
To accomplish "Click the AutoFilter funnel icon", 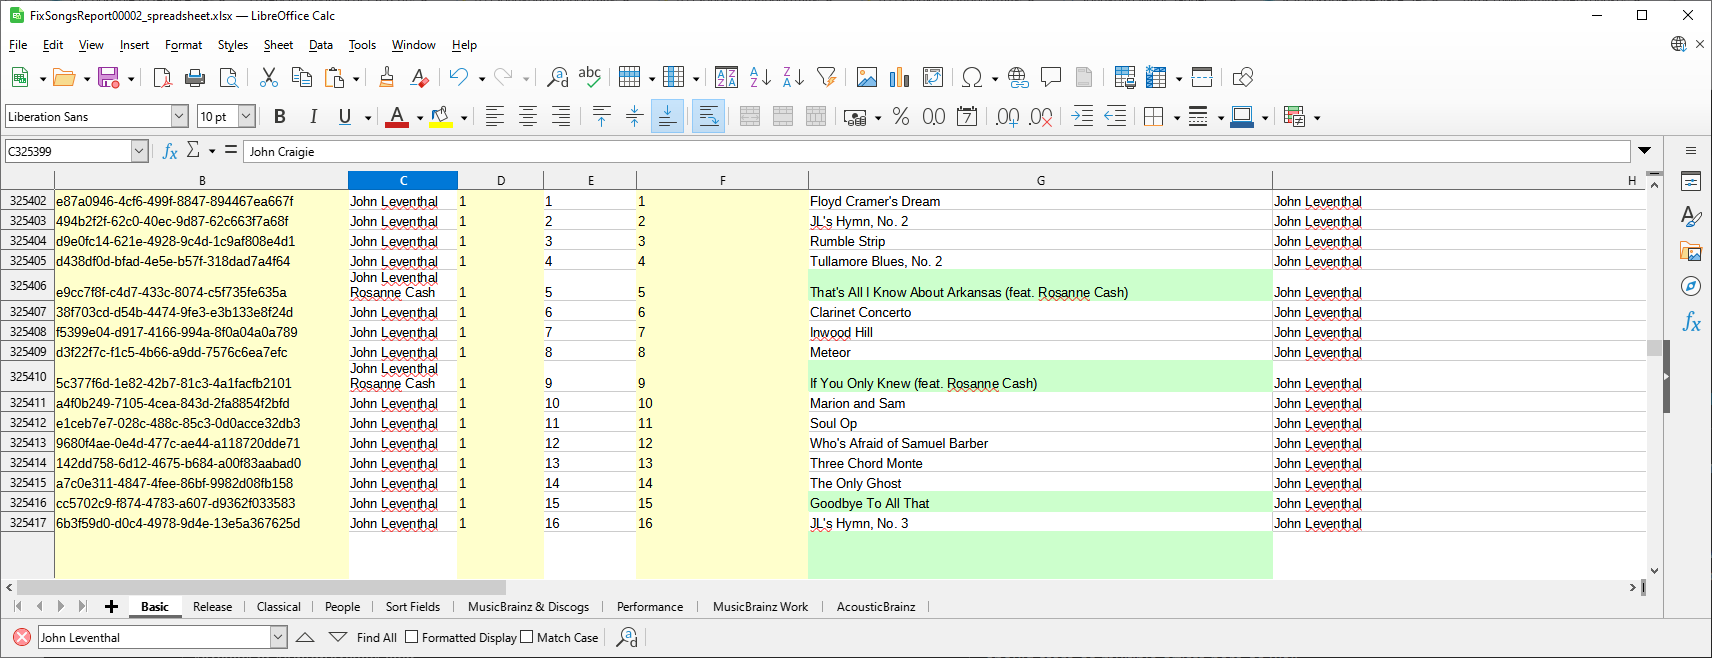I will point(826,77).
